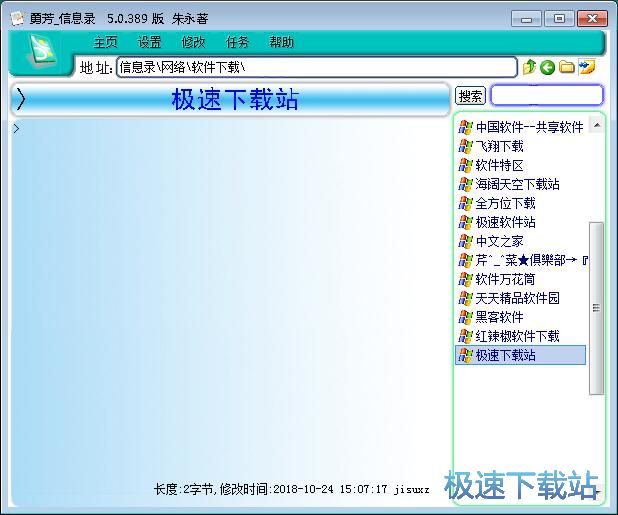Select 天天精品软件园 in the list
This screenshot has width=618, height=515.
pos(517,298)
